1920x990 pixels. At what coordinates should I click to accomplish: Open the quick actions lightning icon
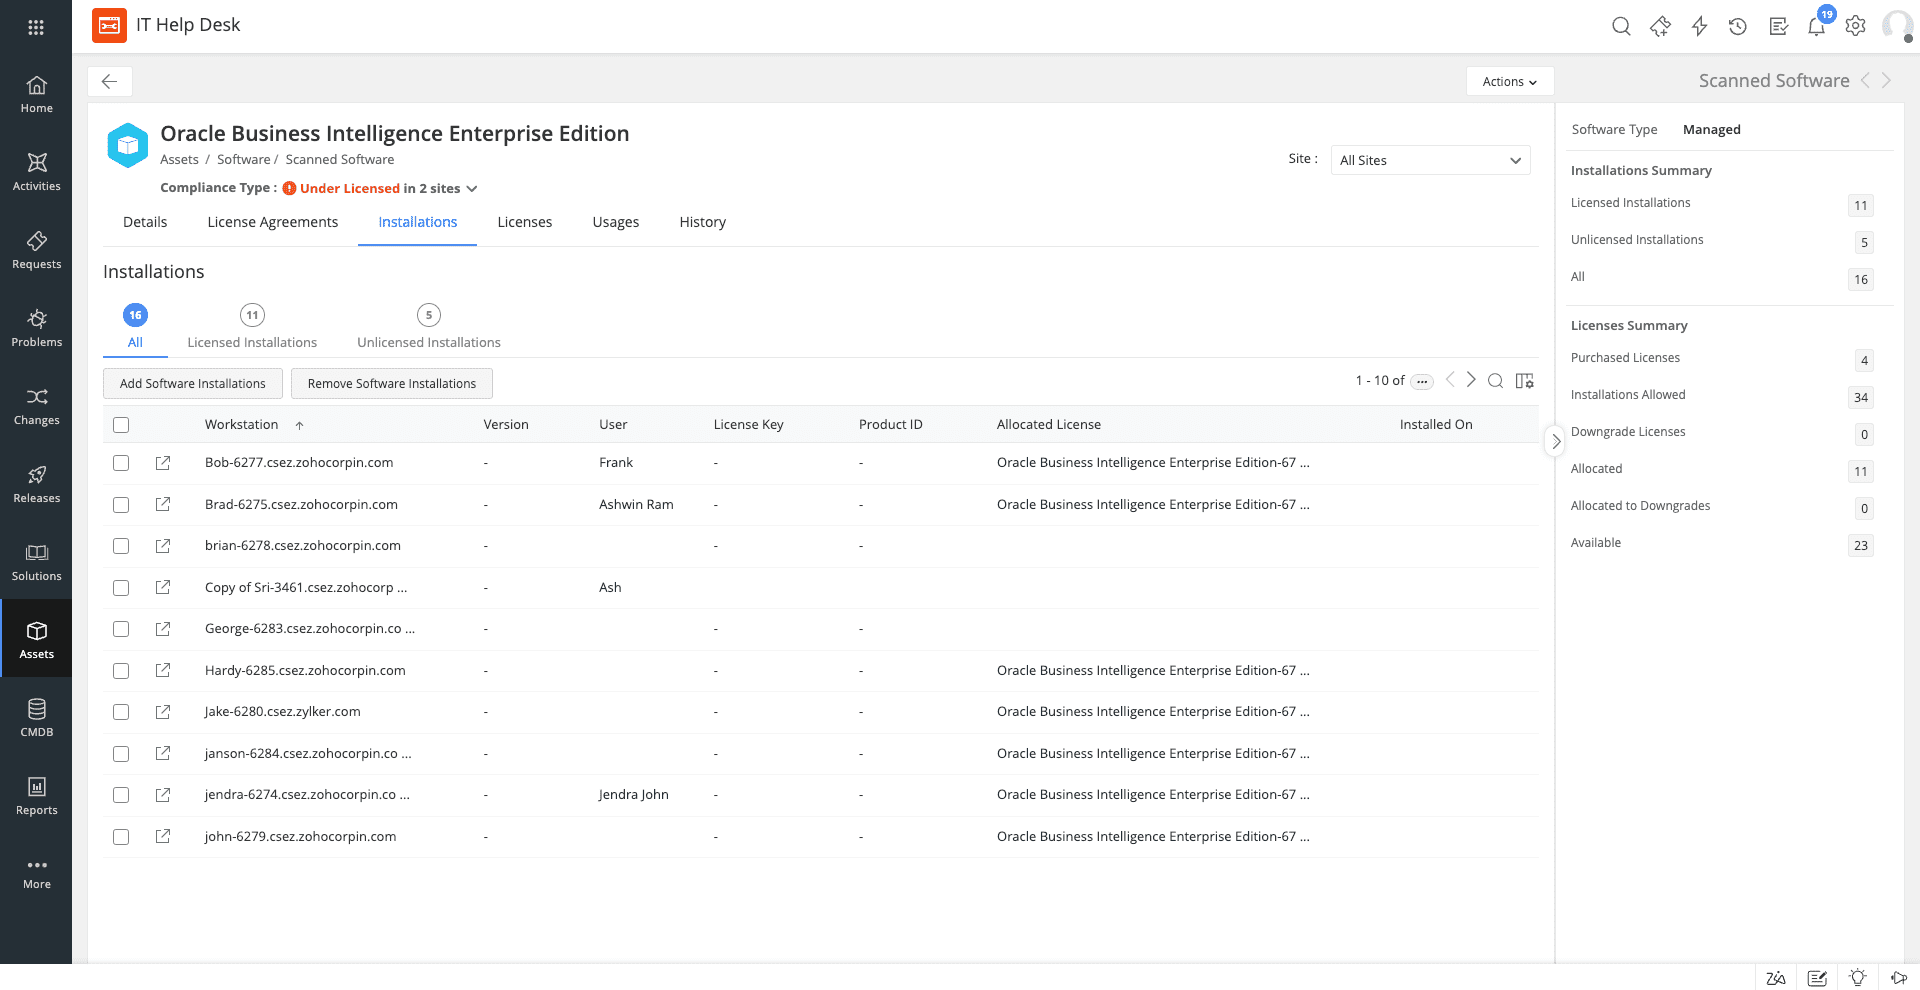point(1699,27)
